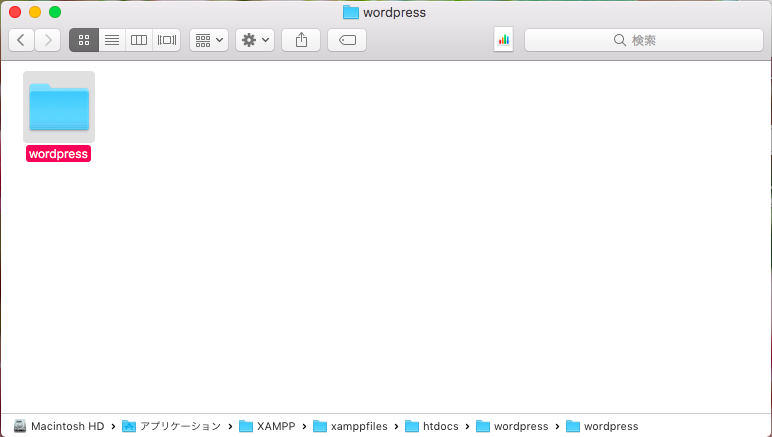Go to htdocs in path bar
Viewport: 772px width, 437px height.
coord(432,426)
